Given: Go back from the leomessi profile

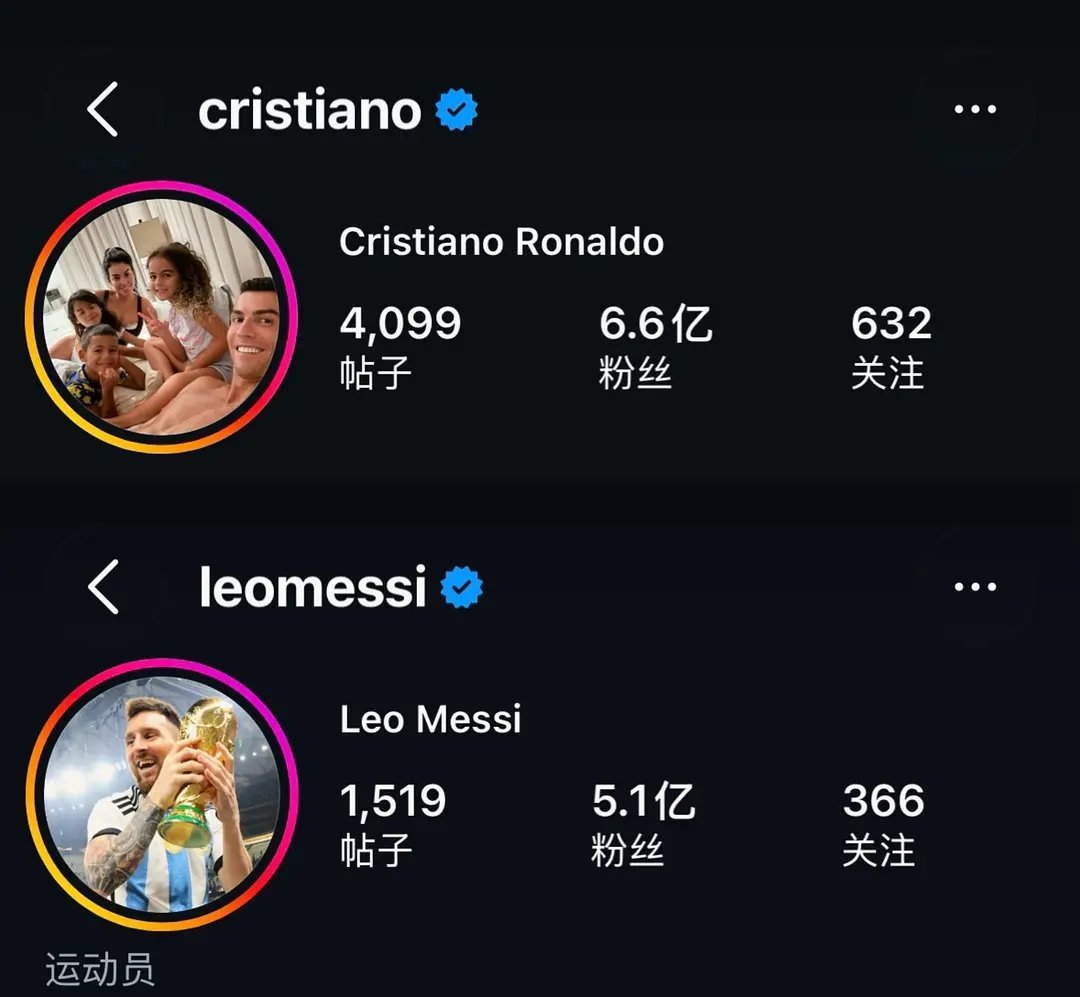Looking at the screenshot, I should click(x=103, y=586).
